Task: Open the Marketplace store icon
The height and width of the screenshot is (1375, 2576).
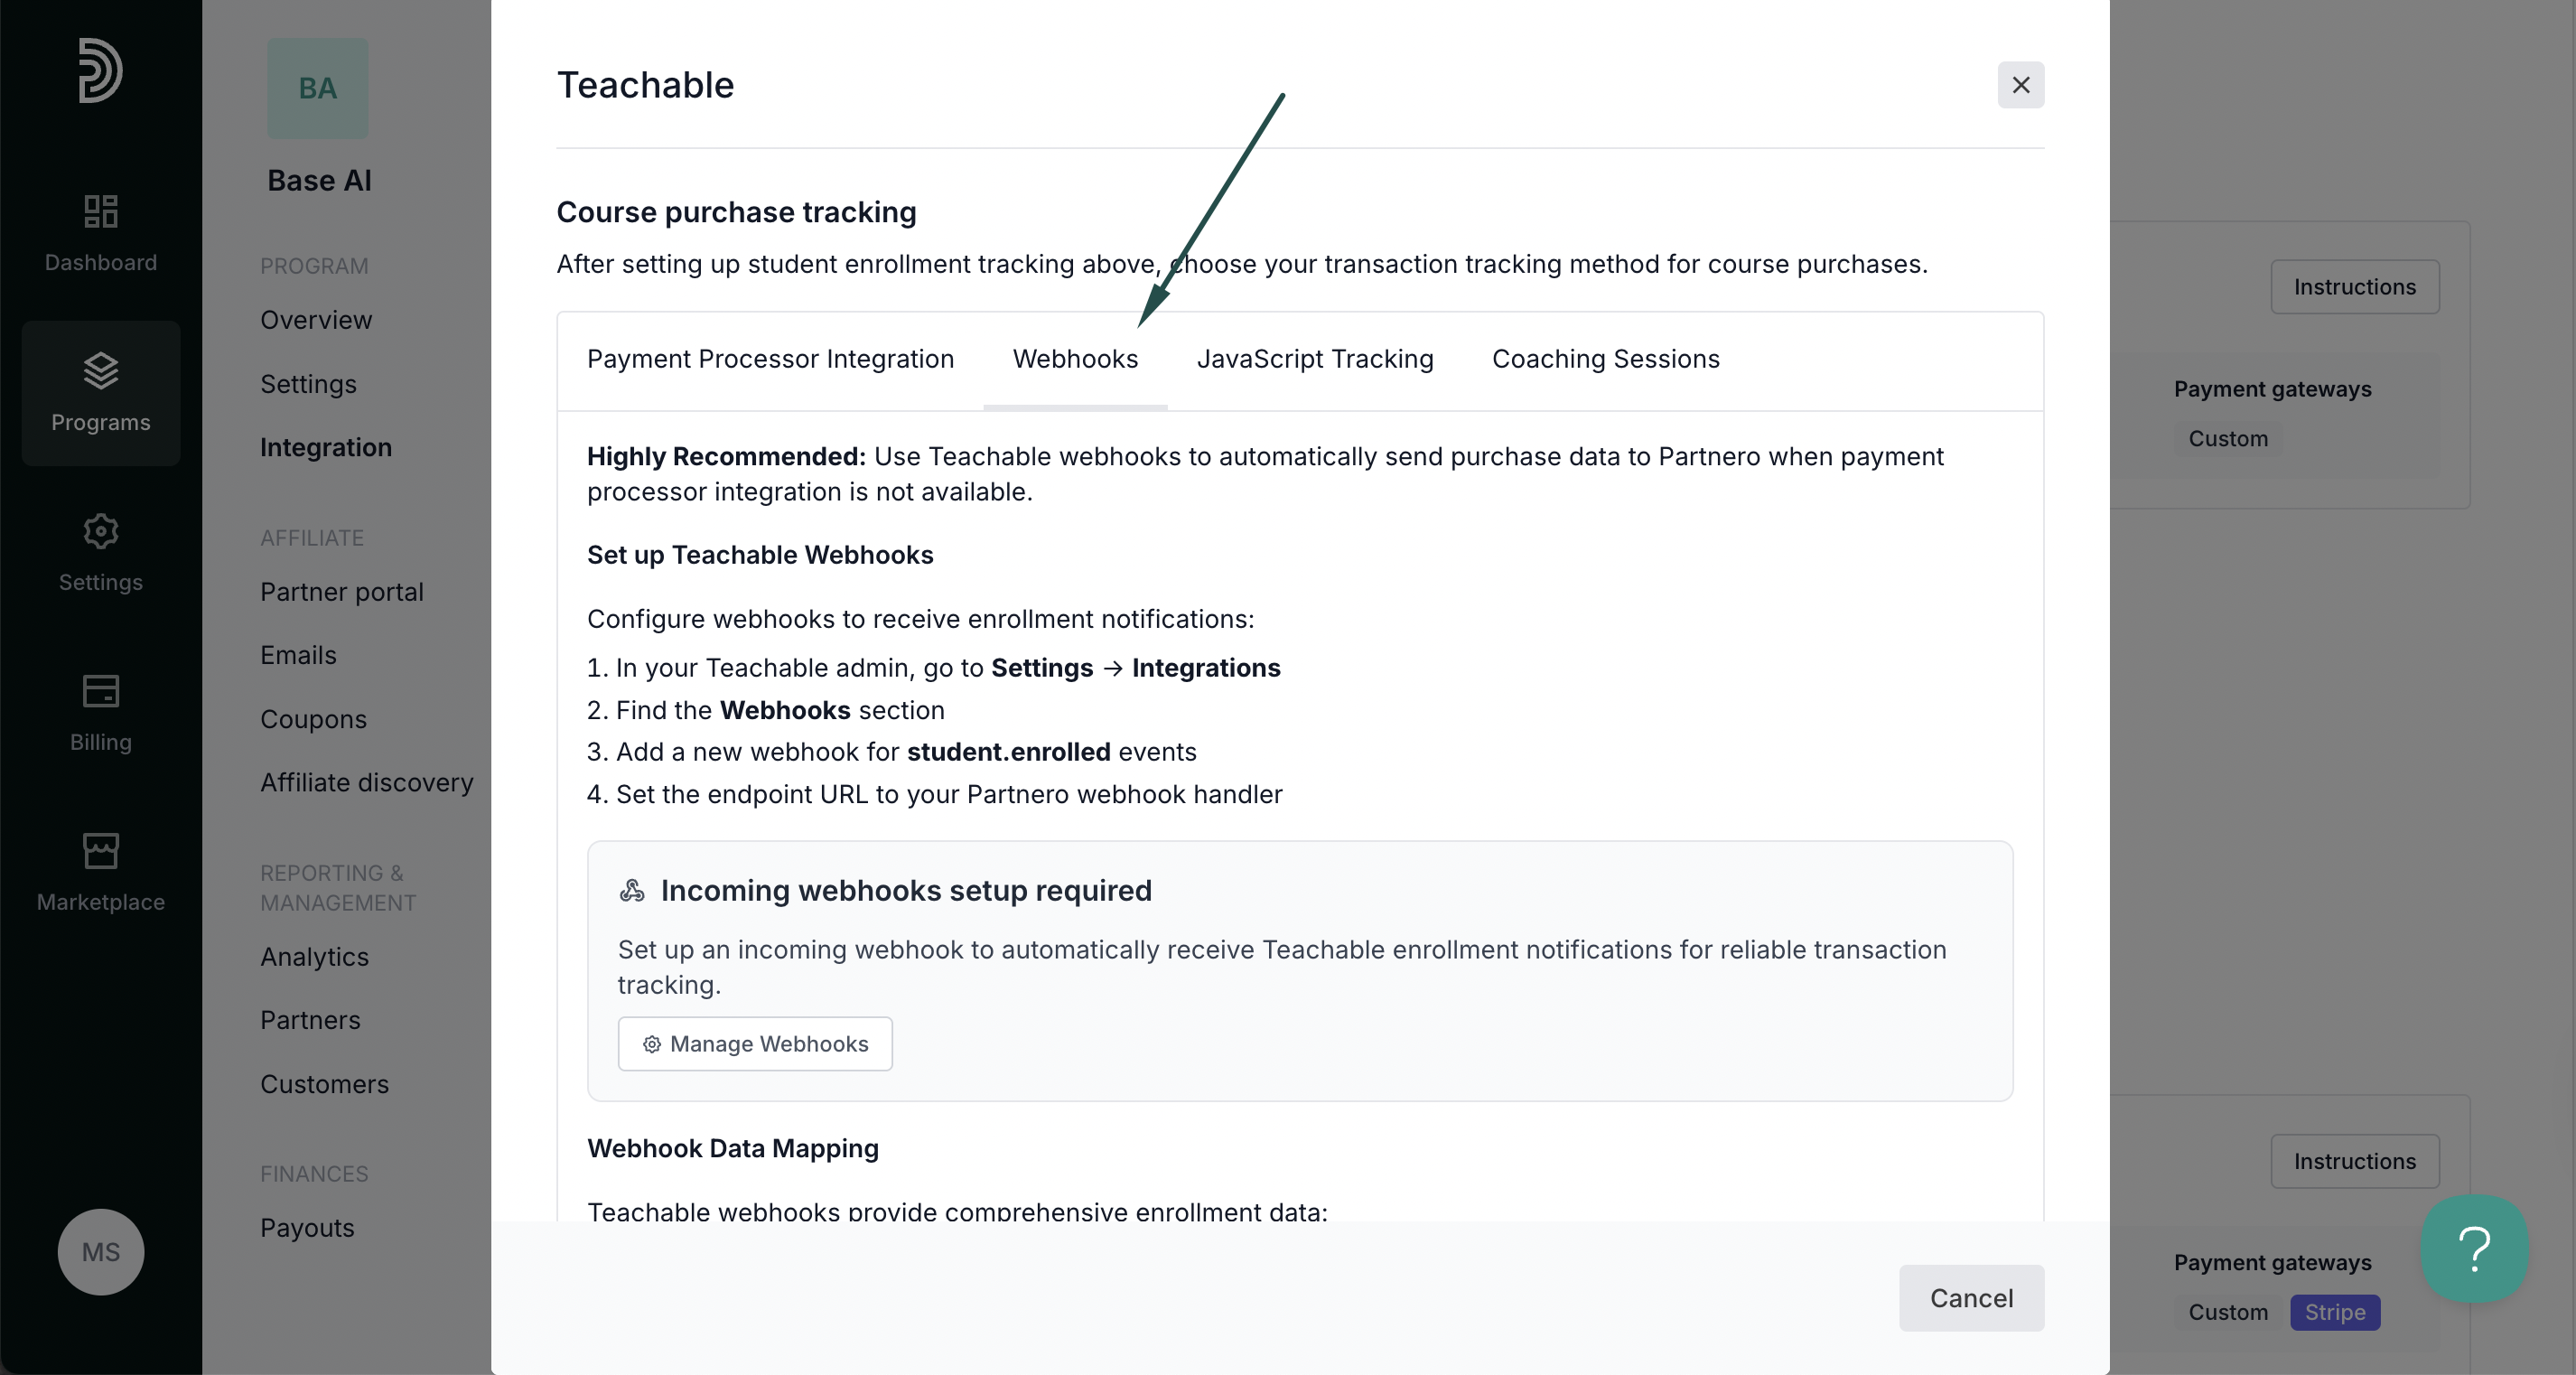Action: [x=101, y=851]
